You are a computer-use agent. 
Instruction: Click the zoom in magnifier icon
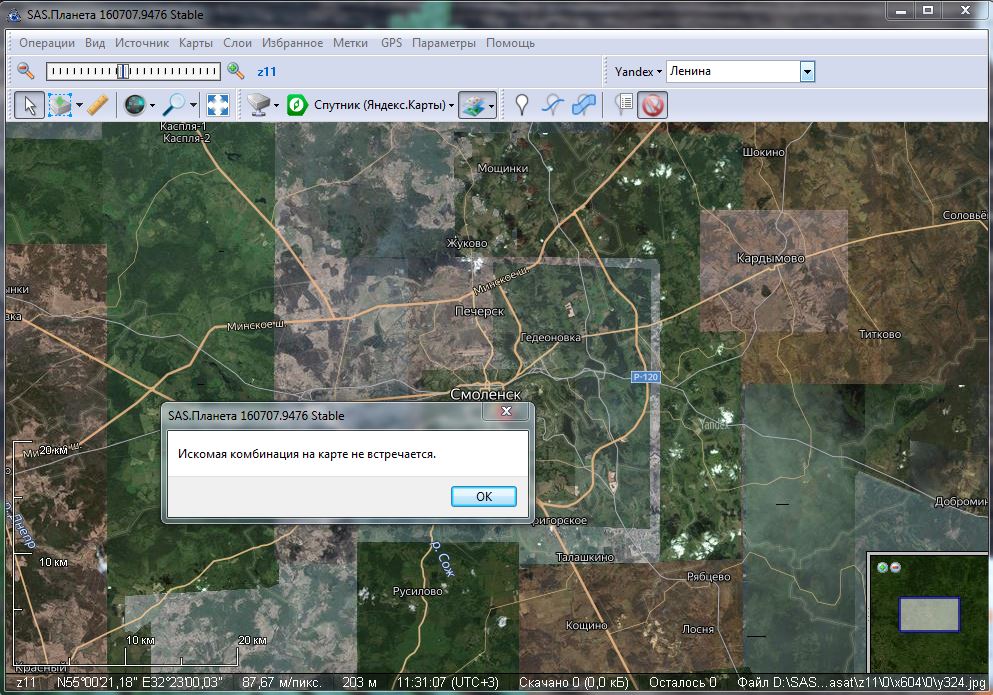click(x=236, y=71)
